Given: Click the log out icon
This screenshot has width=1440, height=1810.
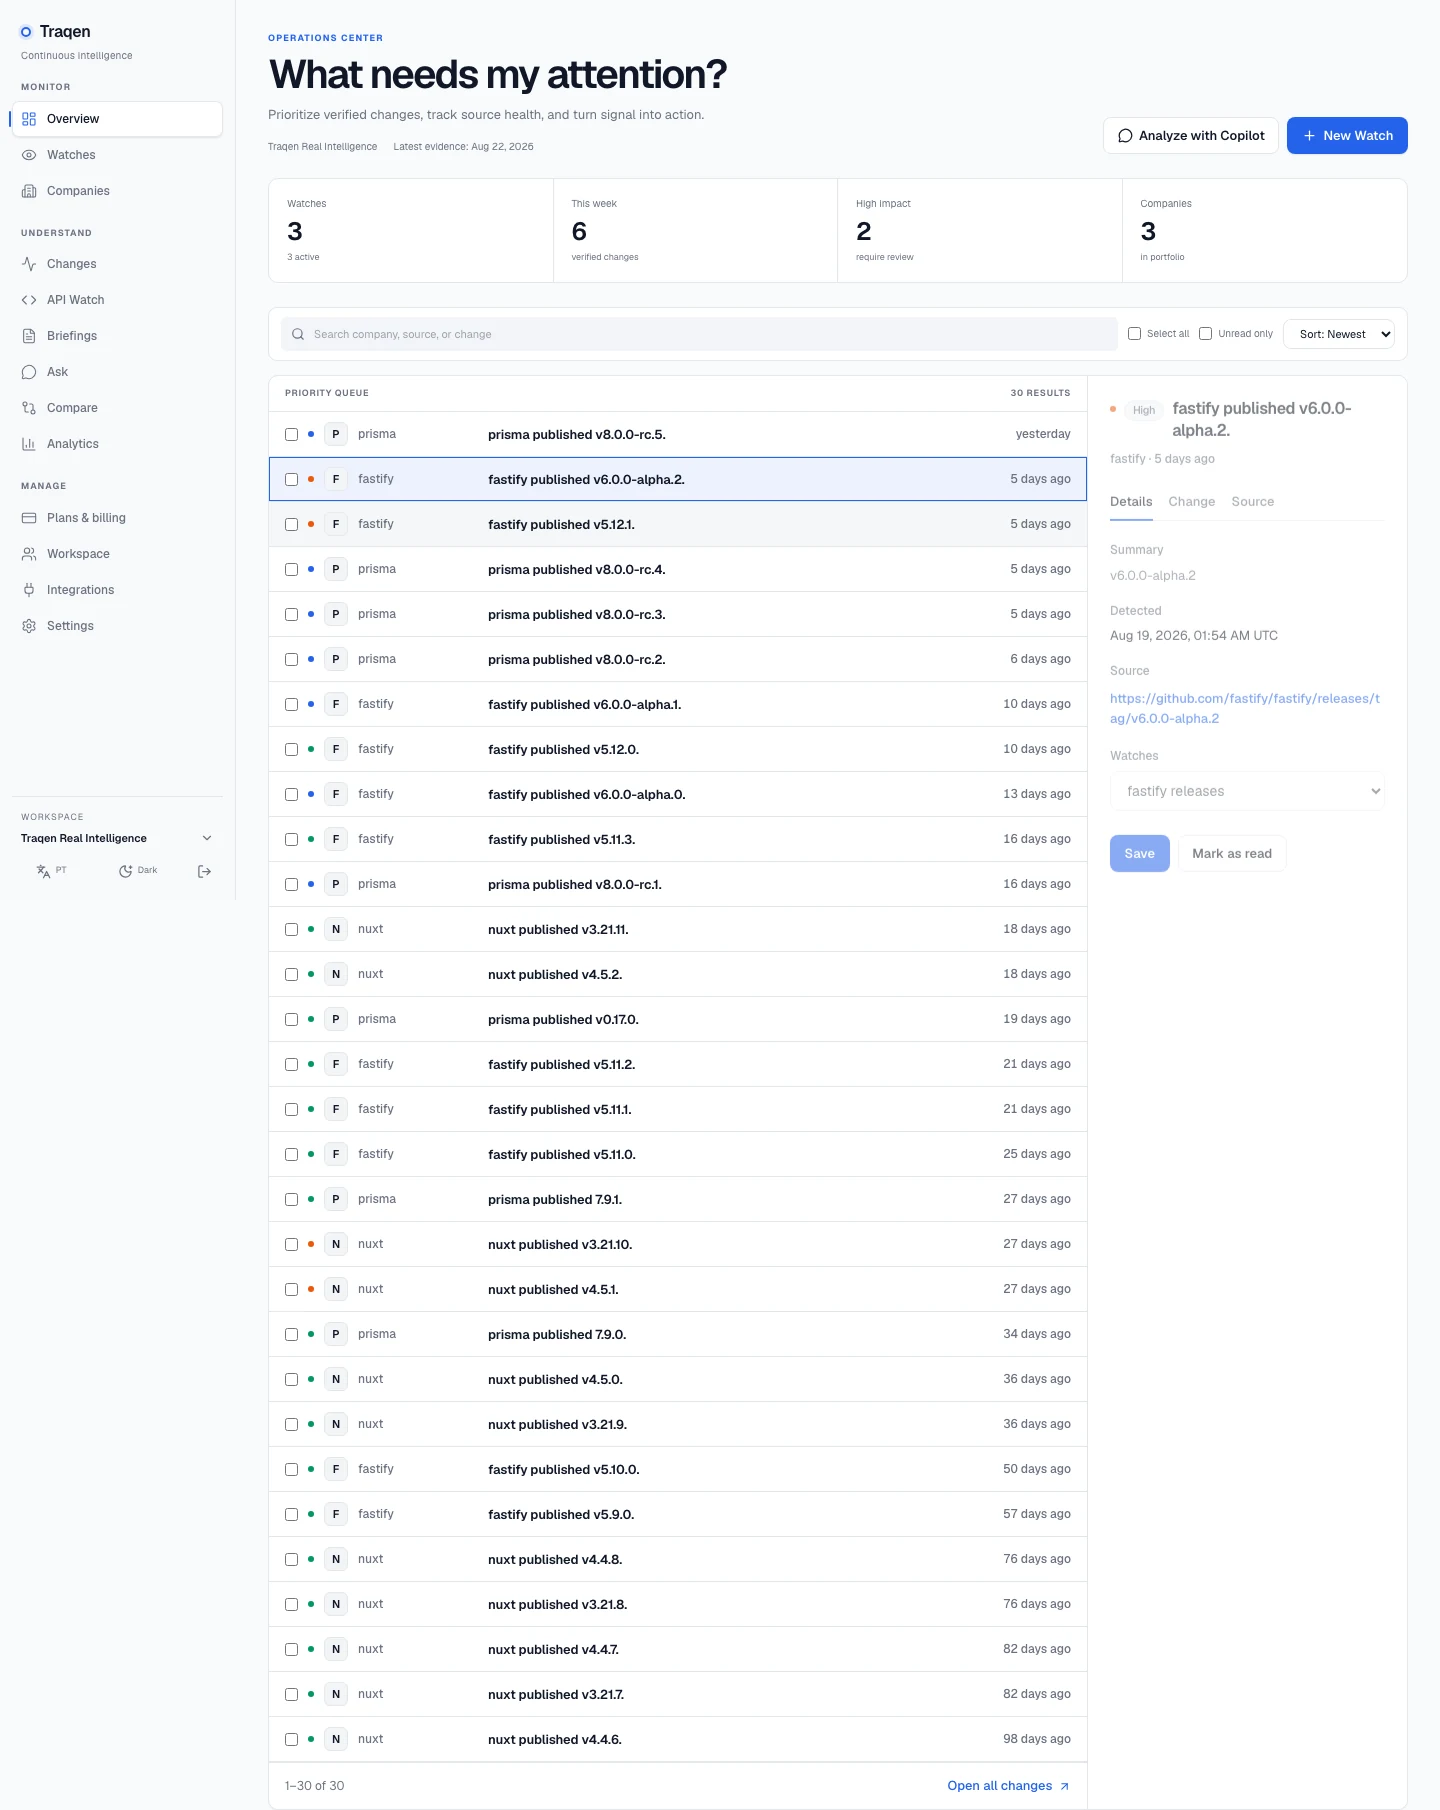Looking at the screenshot, I should click(205, 871).
